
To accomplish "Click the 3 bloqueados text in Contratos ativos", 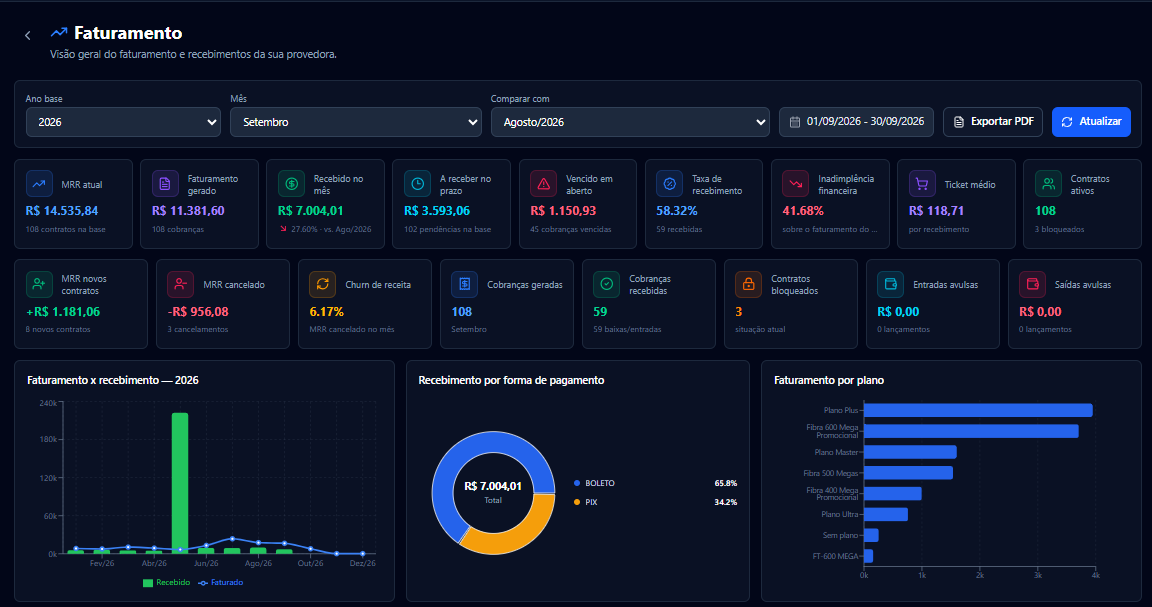I will pos(1059,229).
